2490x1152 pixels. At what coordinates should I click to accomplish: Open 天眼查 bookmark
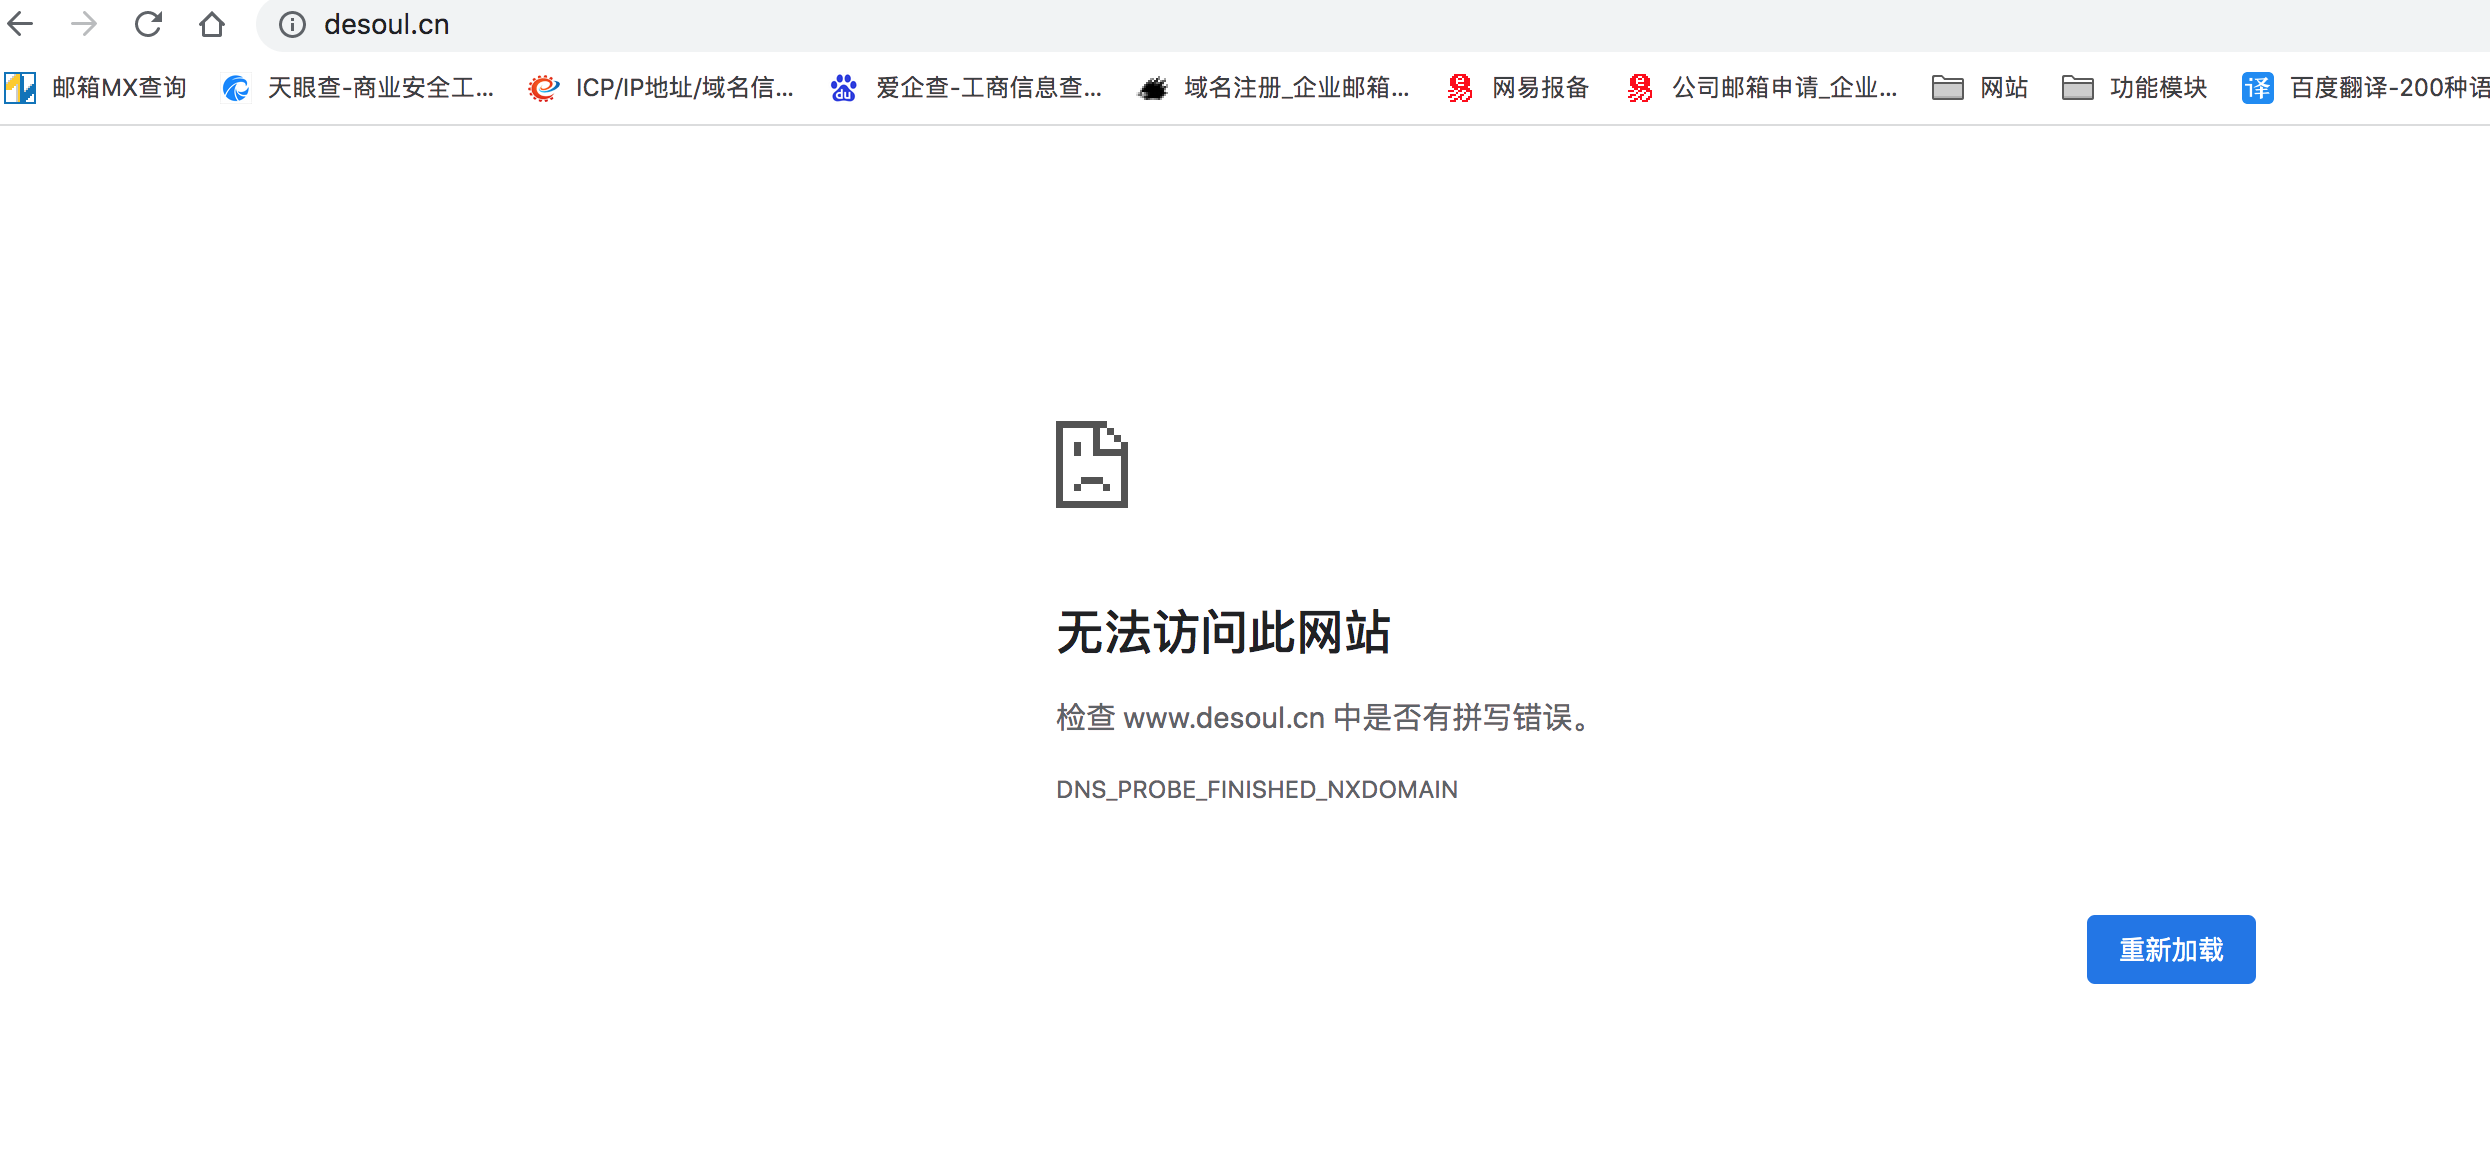pyautogui.click(x=358, y=88)
